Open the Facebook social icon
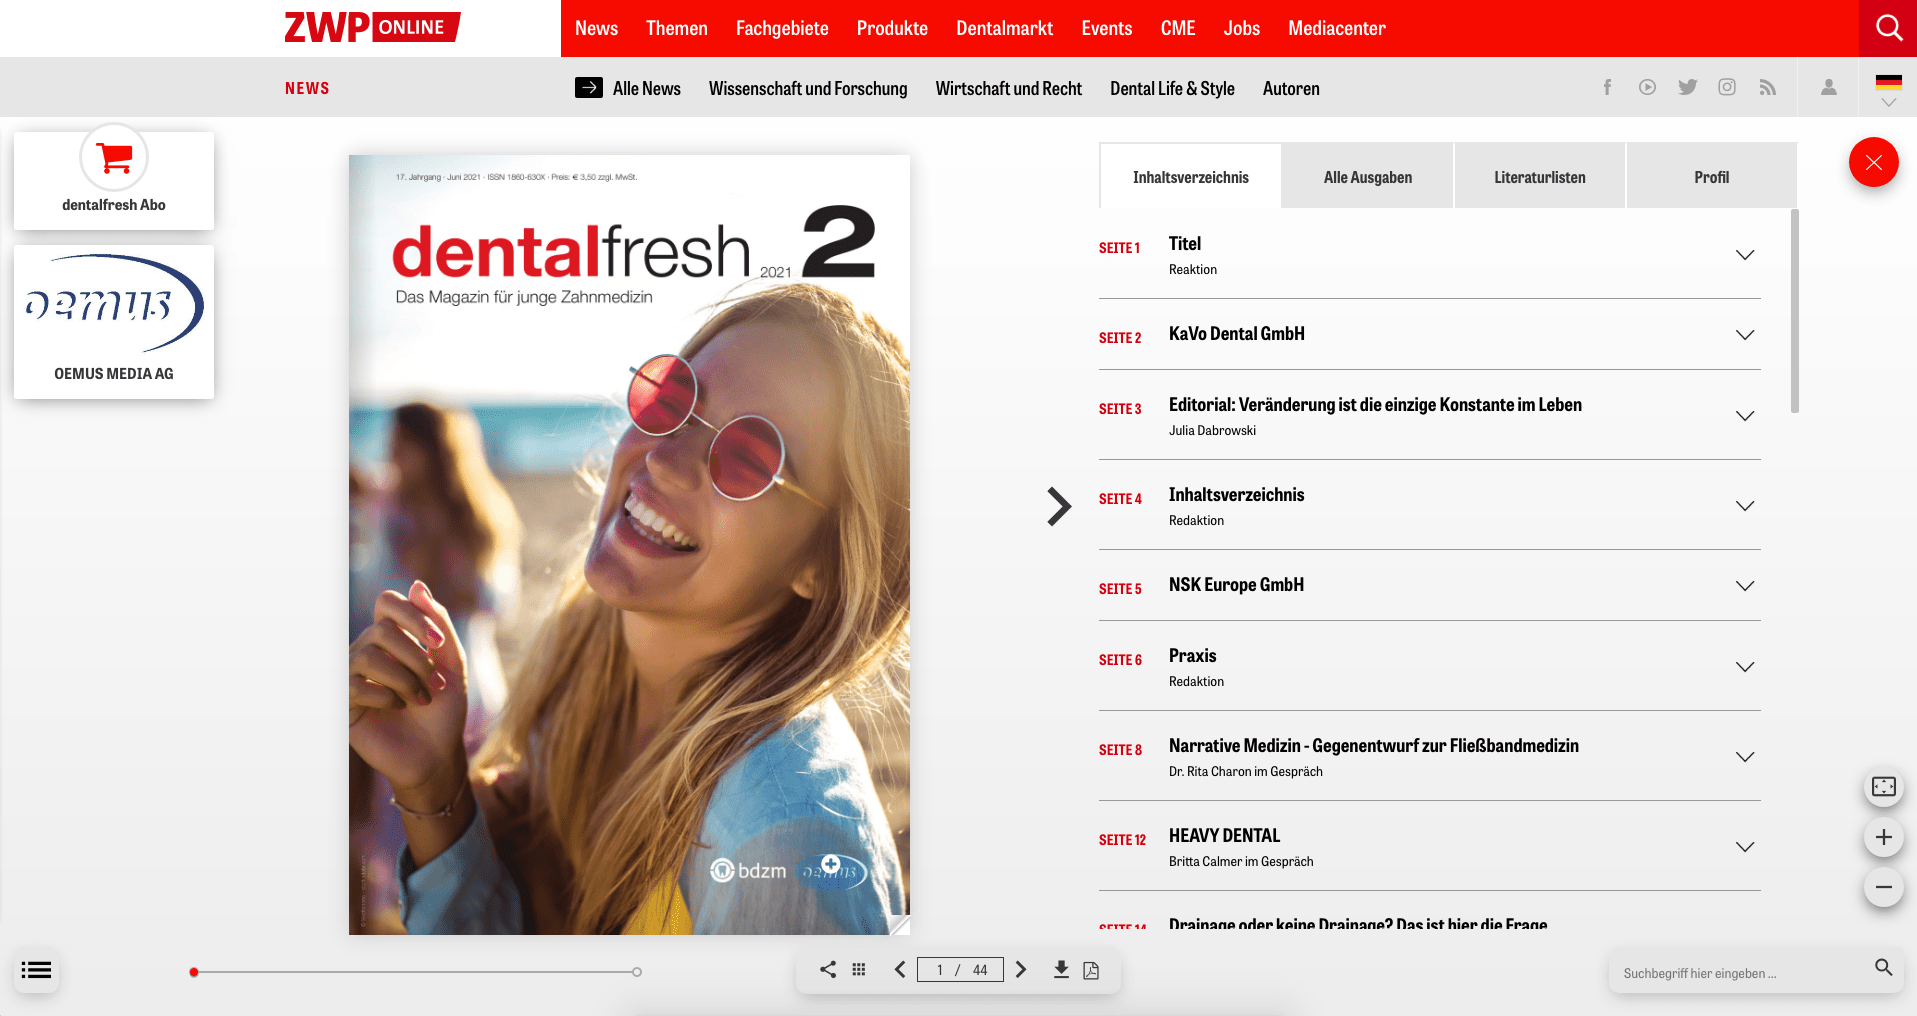Viewport: 1917px width, 1016px height. [x=1607, y=87]
